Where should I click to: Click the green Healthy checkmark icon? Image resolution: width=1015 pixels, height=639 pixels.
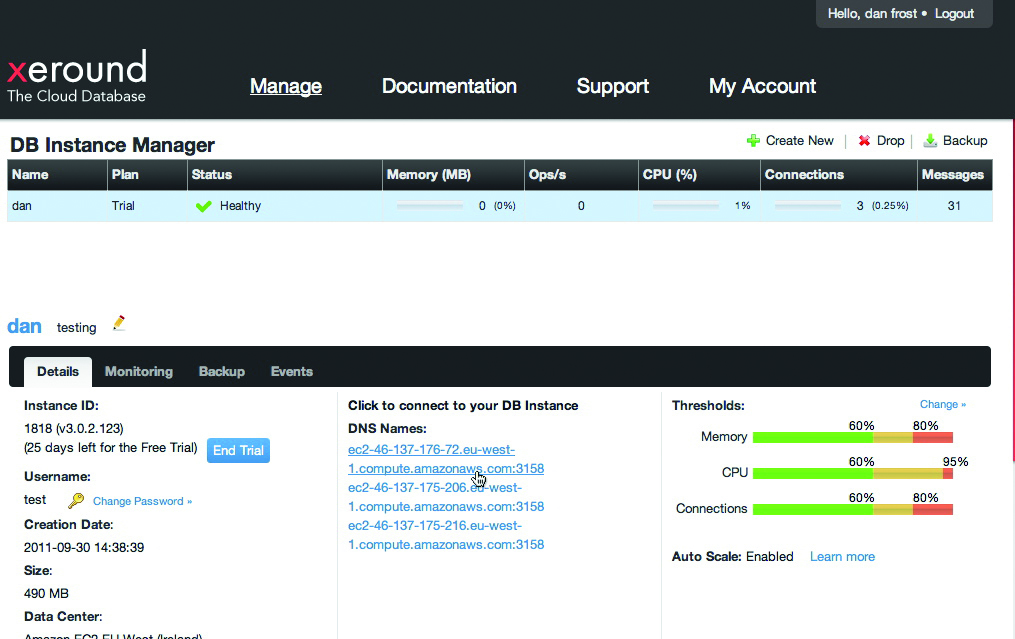(x=204, y=207)
